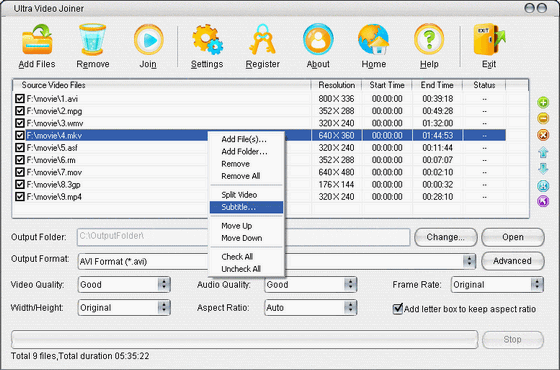The width and height of the screenshot is (560, 370).
Task: Click the Output Folder path field
Action: click(243, 237)
